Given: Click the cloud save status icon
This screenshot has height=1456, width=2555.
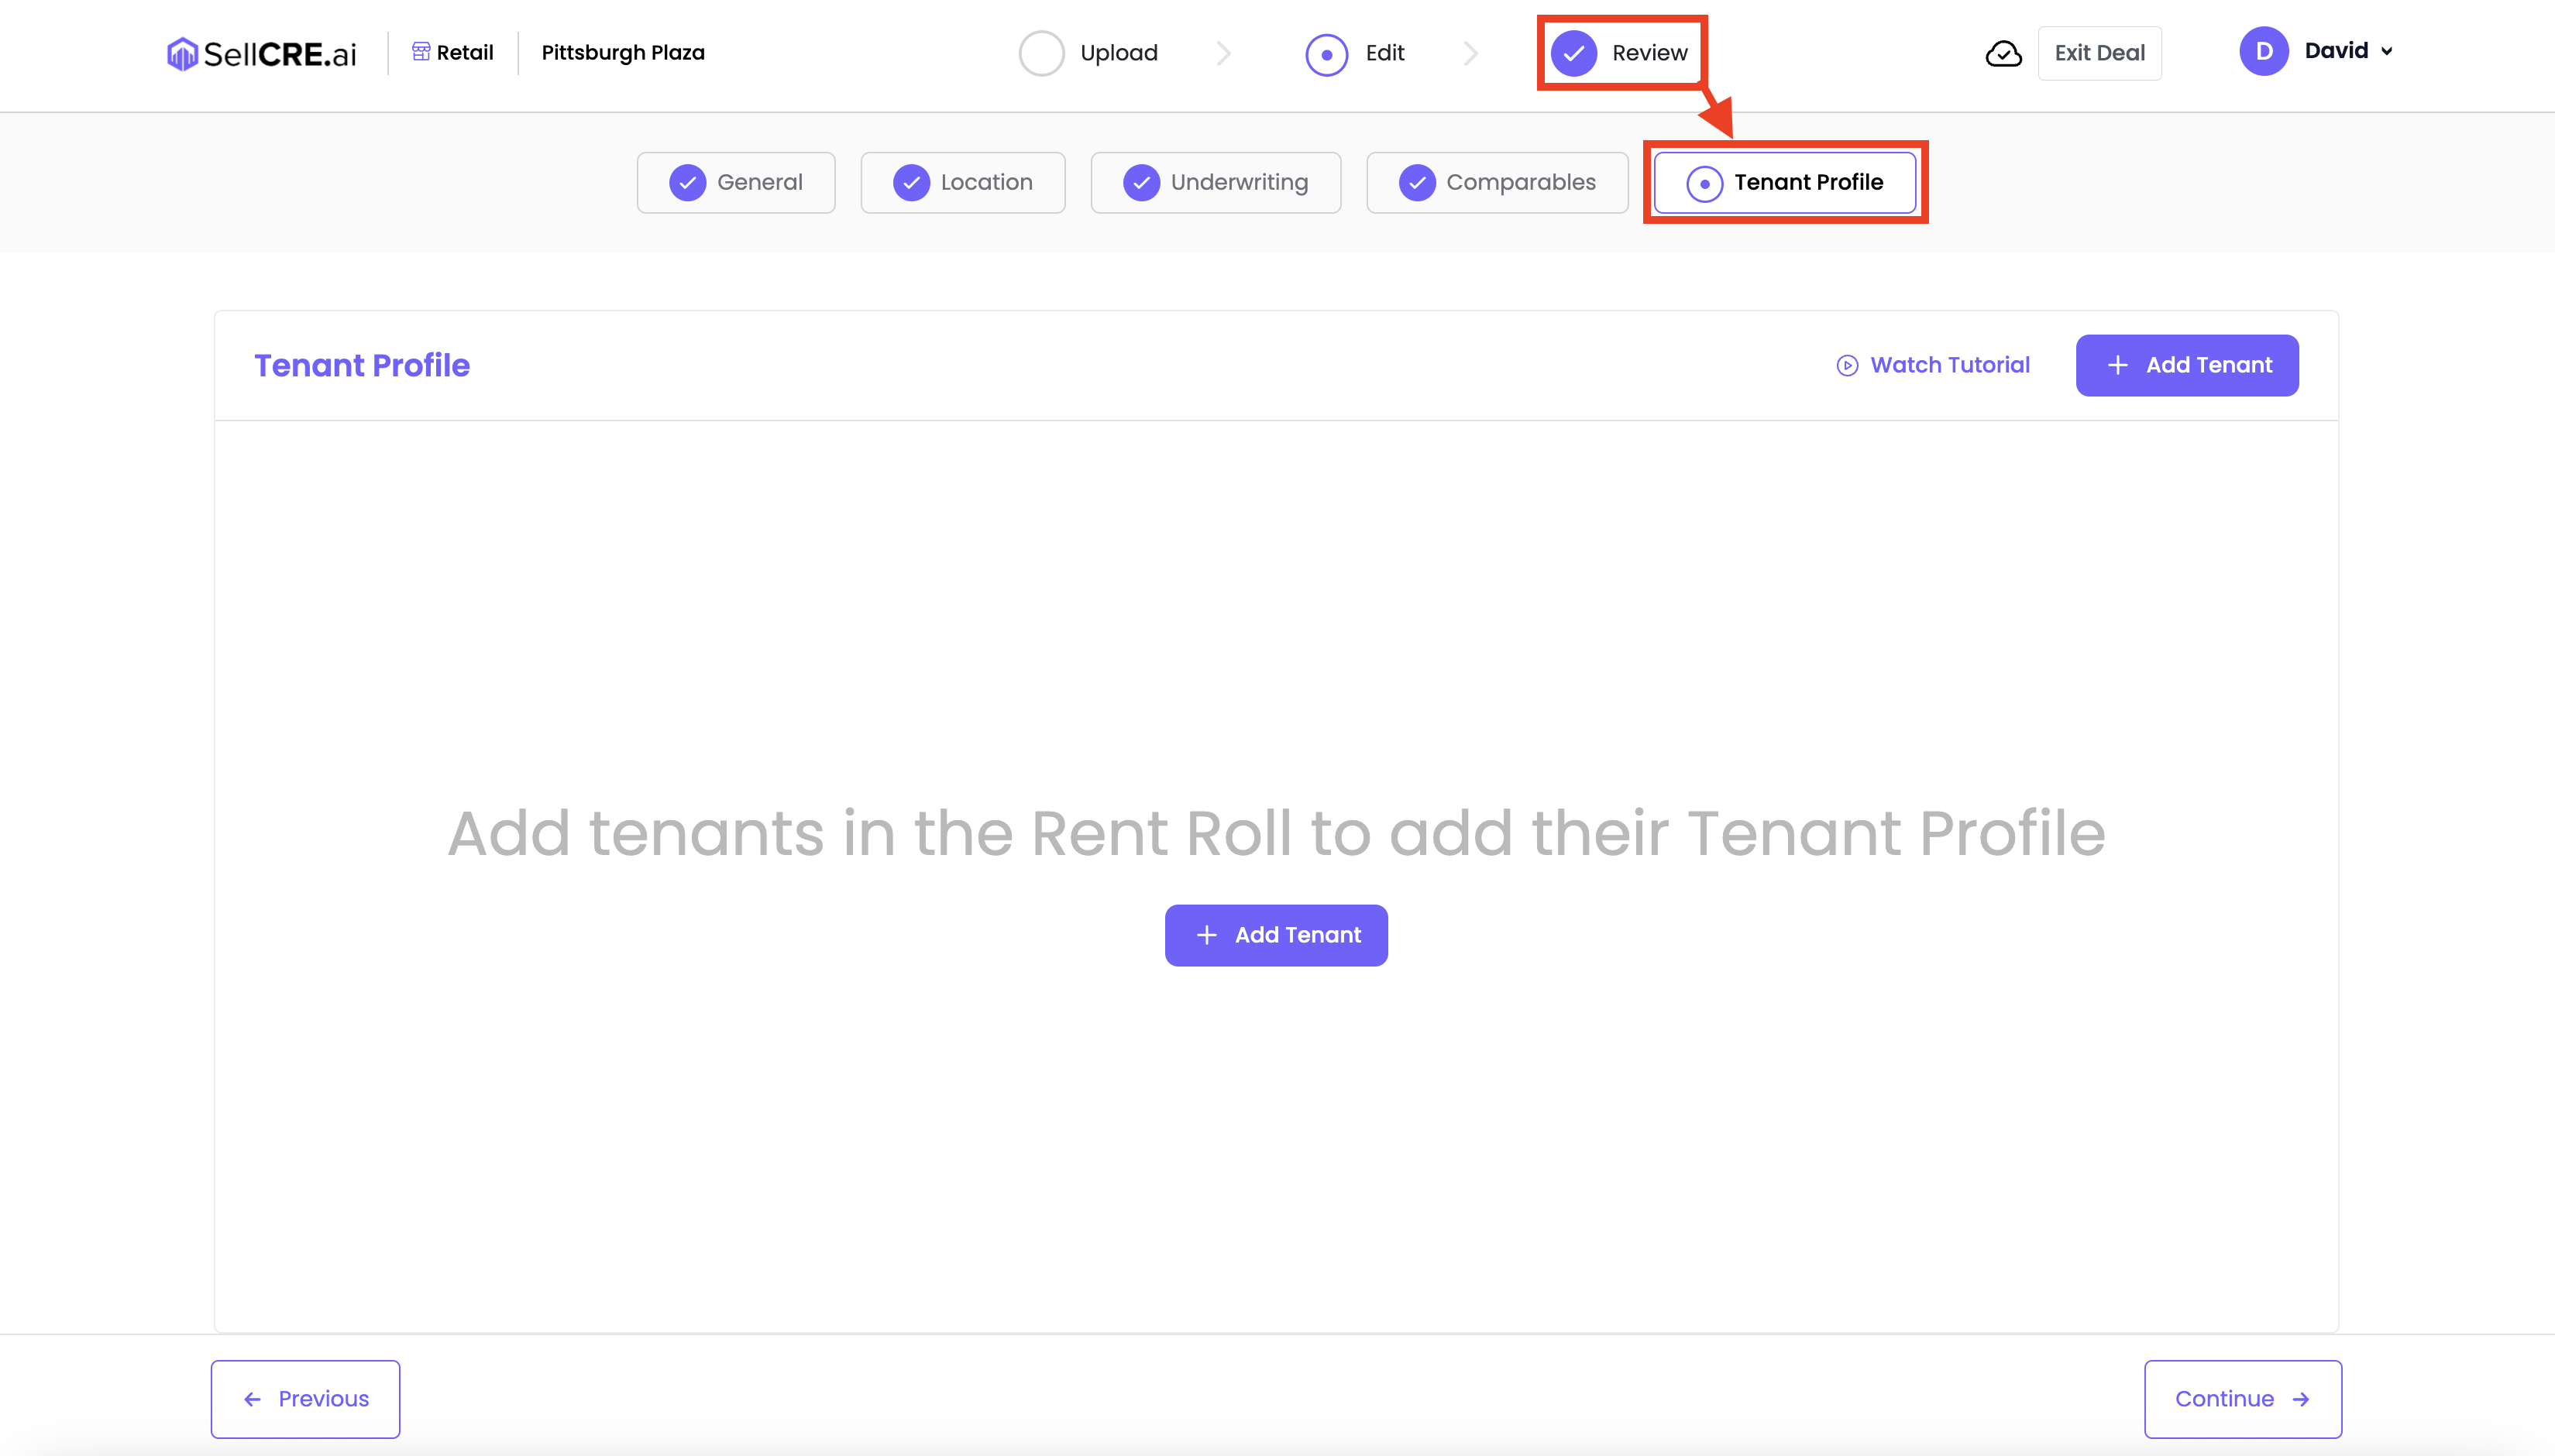Looking at the screenshot, I should pos(2003,53).
